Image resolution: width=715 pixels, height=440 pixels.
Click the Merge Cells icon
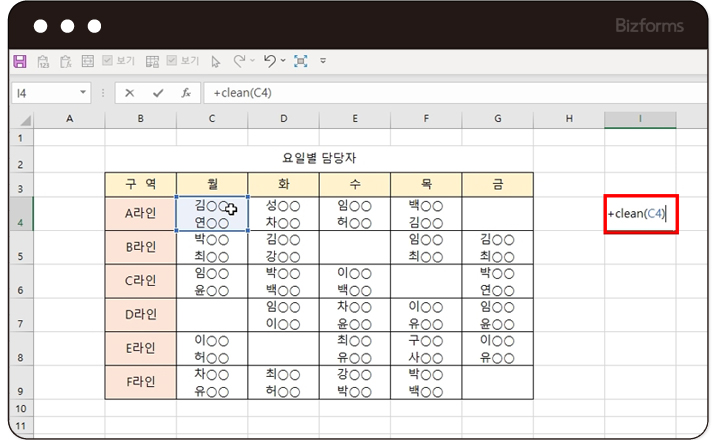coord(88,61)
